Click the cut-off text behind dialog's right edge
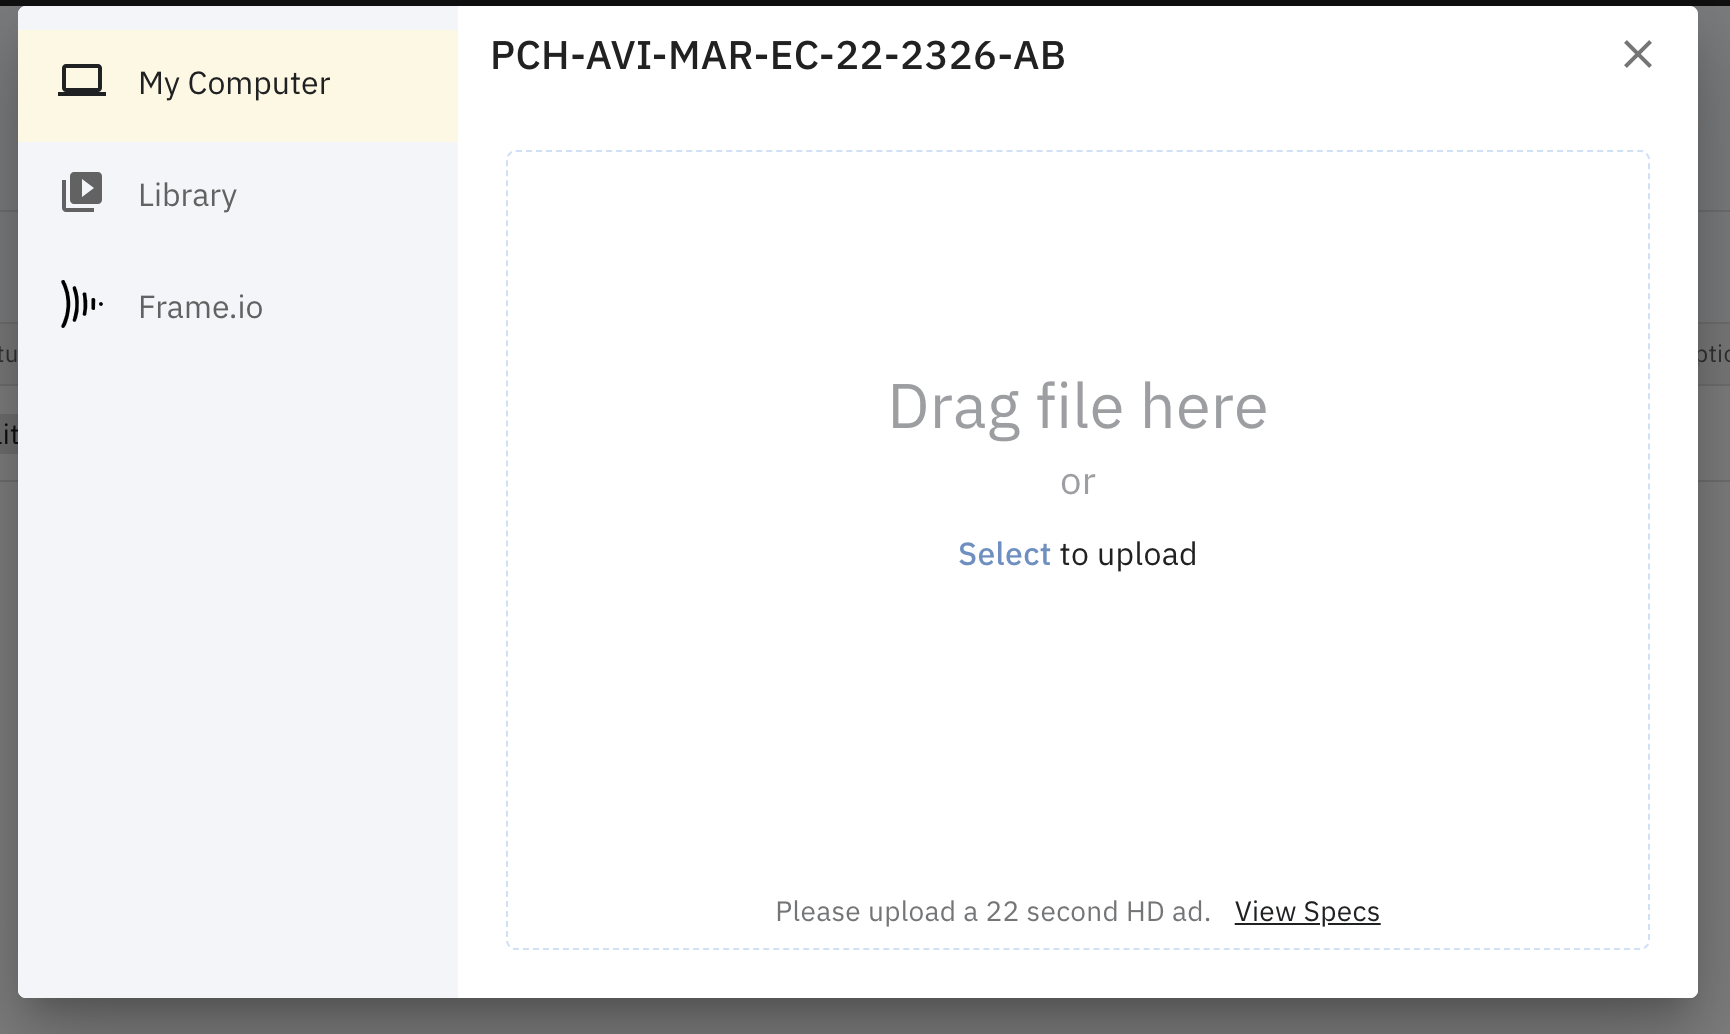 point(1714,354)
